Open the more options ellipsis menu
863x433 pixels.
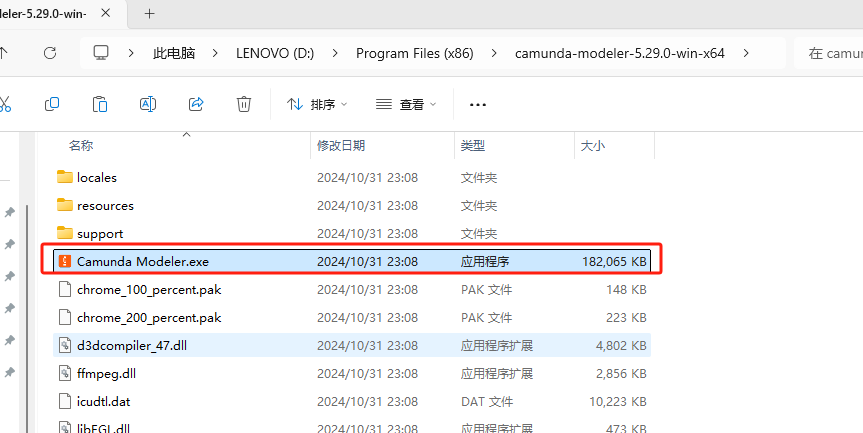pyautogui.click(x=478, y=104)
